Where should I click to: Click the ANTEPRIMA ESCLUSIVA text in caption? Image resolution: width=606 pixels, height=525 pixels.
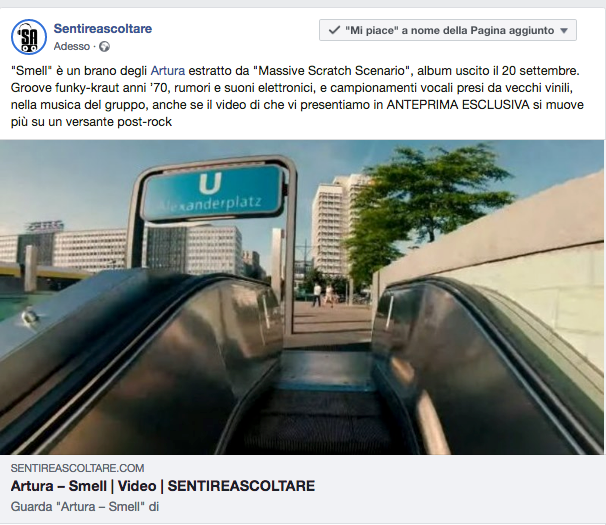(458, 105)
